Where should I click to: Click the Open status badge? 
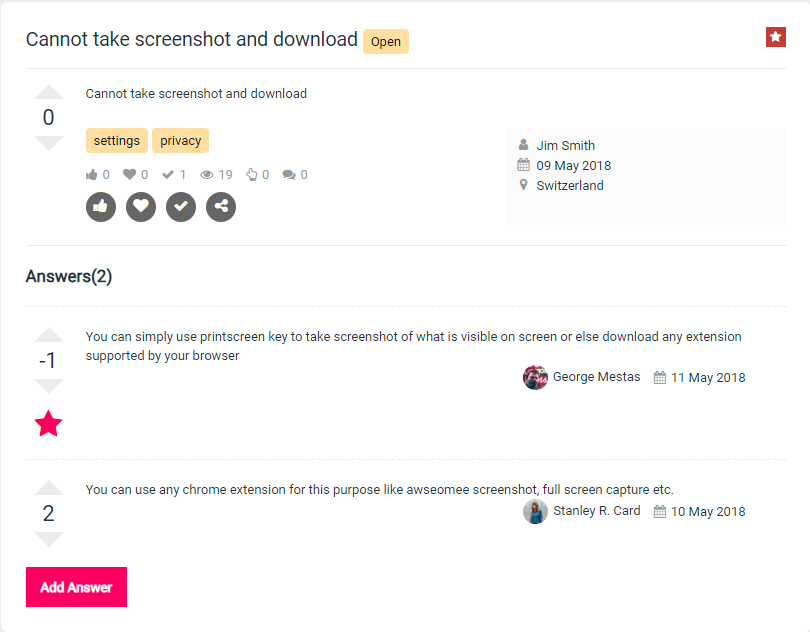[386, 42]
